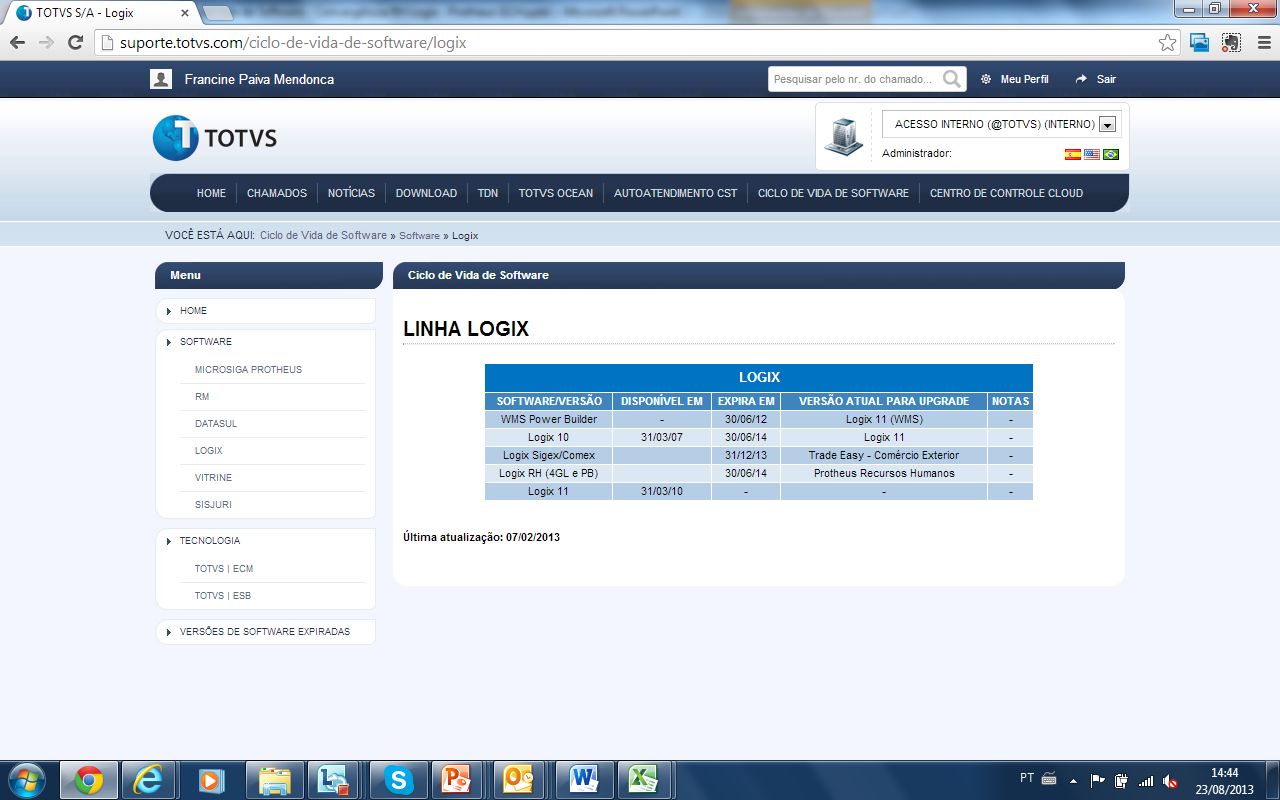Click the network signal tray icon

pos(1147,780)
